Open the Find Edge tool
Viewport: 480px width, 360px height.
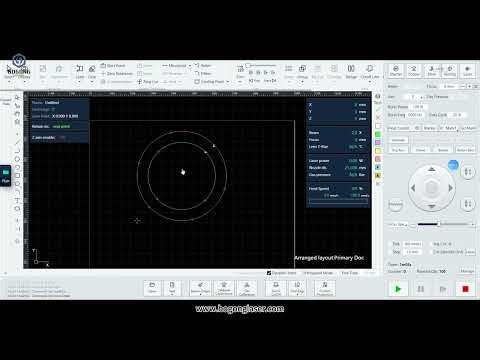(297, 288)
